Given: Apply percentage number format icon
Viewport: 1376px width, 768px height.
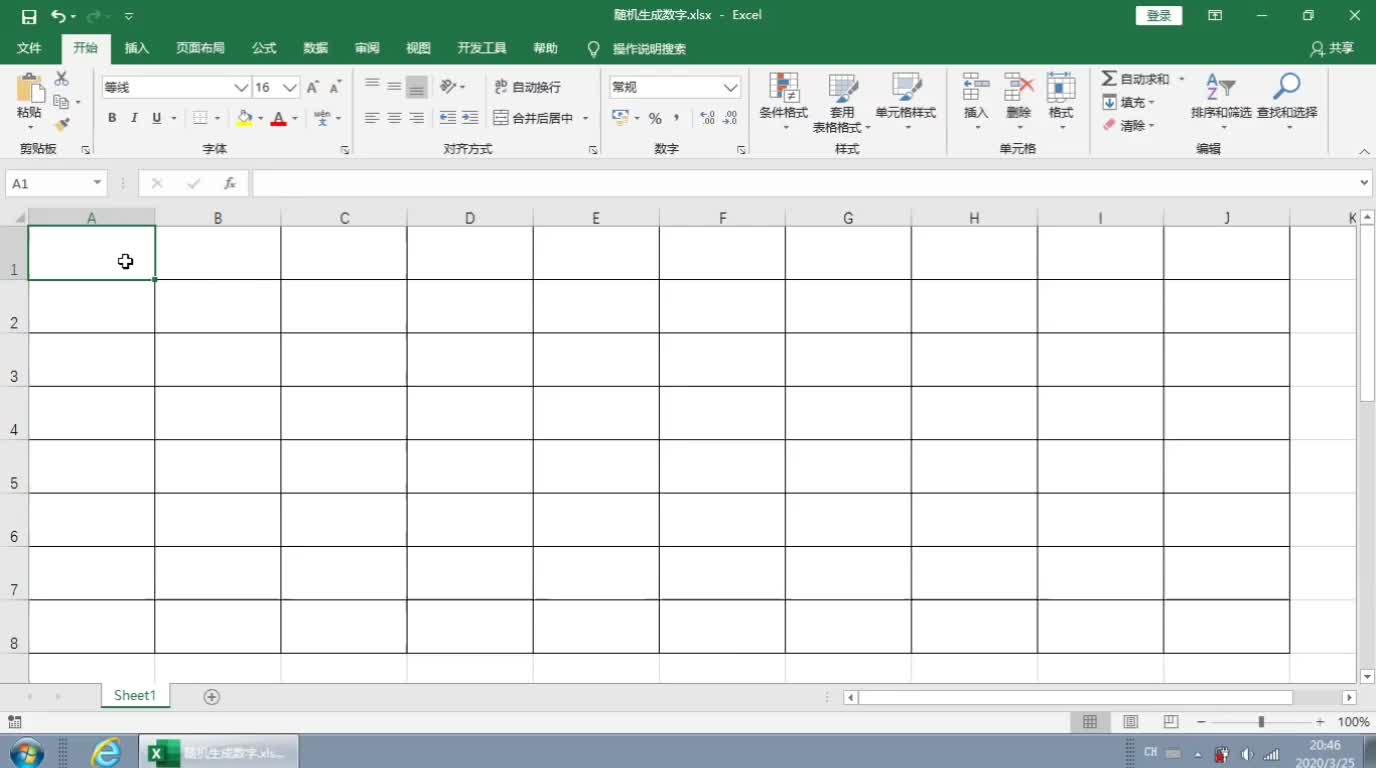Looking at the screenshot, I should pyautogui.click(x=655, y=118).
